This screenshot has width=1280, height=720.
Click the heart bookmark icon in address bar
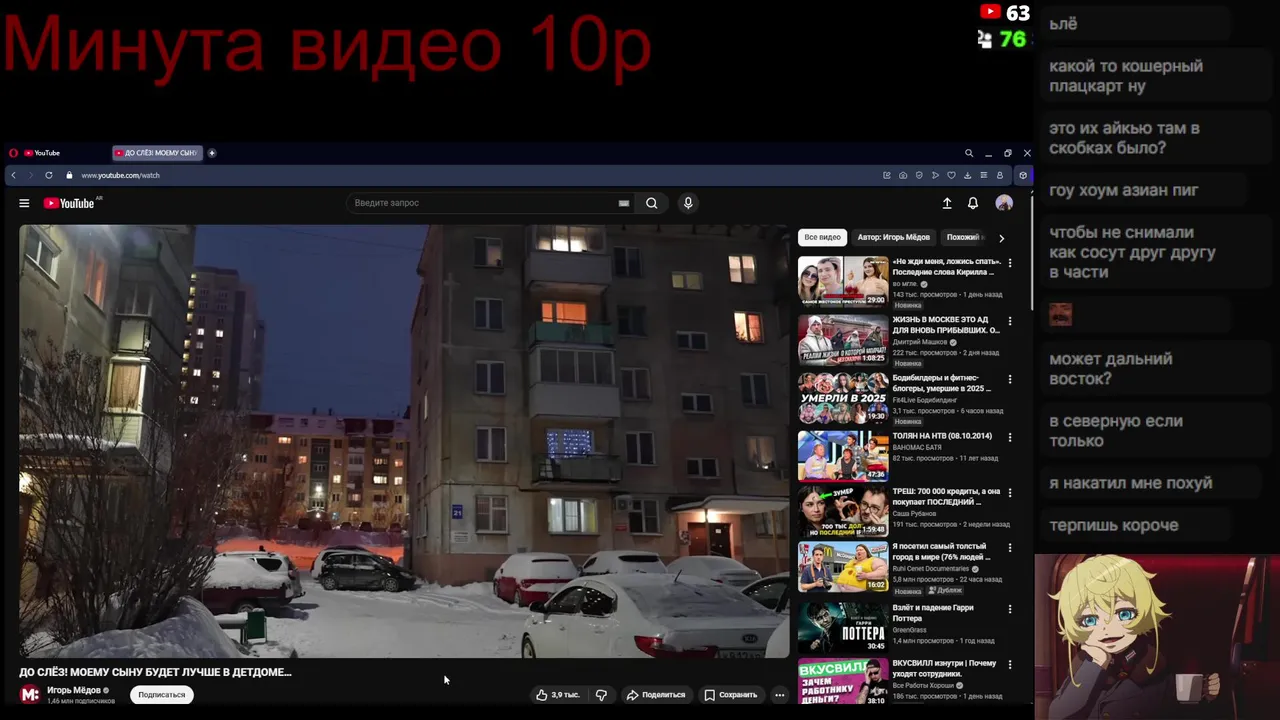click(x=951, y=175)
